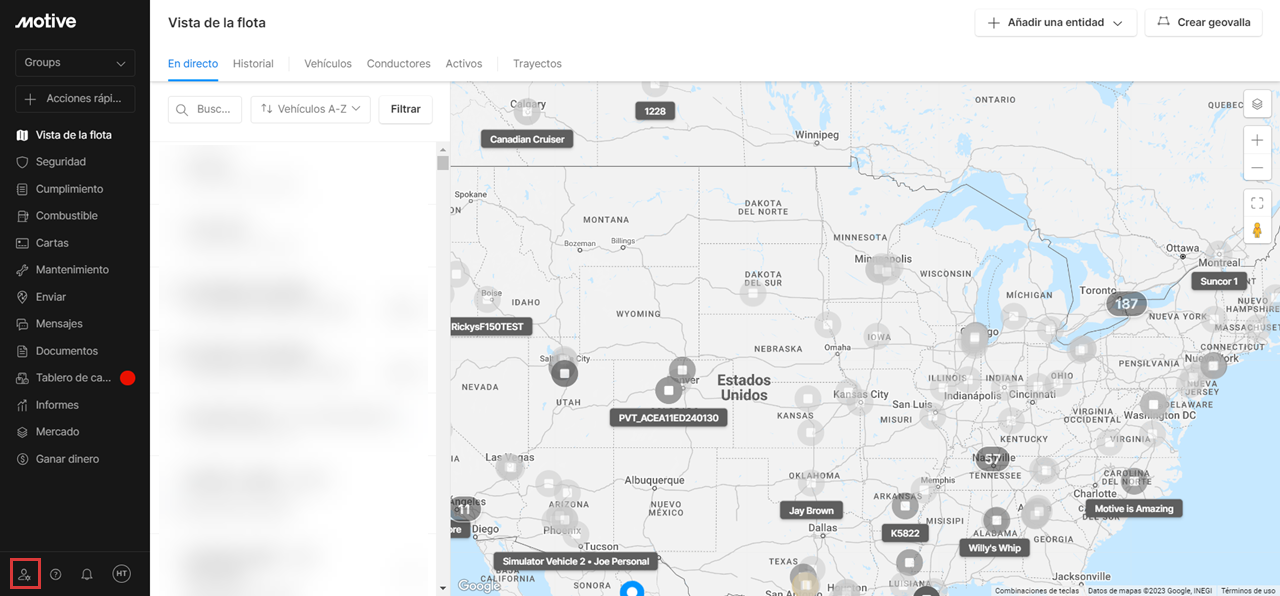Open Seguridad in the sidebar
Viewport: 1280px width, 596px height.
tap(61, 162)
